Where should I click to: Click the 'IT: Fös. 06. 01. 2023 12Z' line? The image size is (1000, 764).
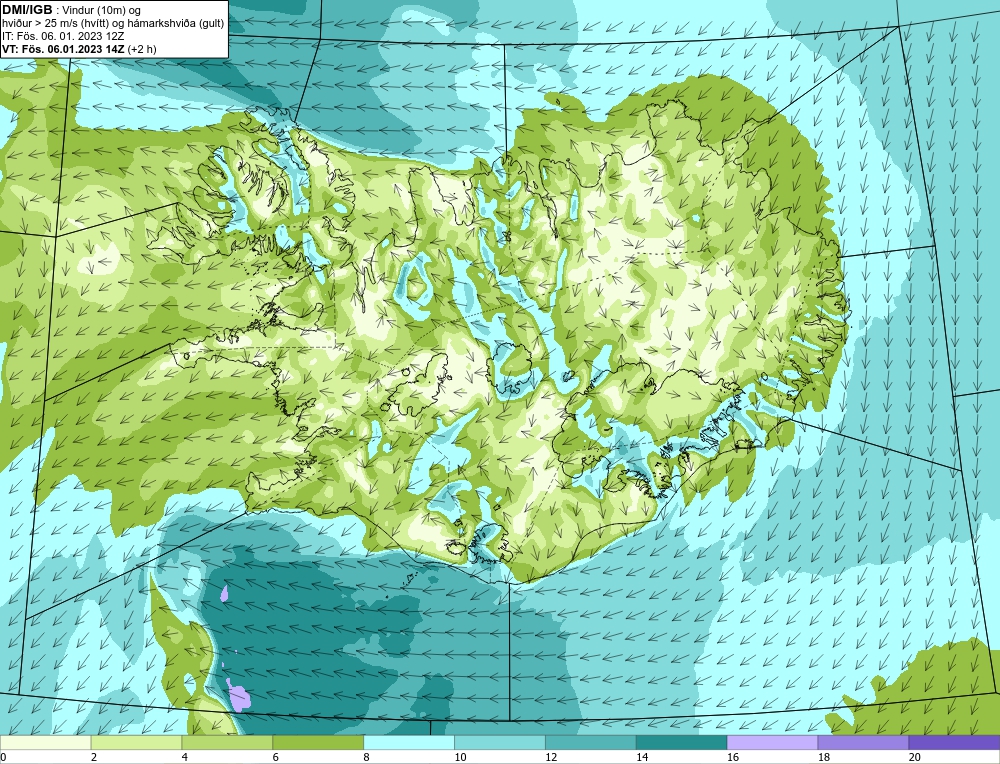(x=64, y=36)
